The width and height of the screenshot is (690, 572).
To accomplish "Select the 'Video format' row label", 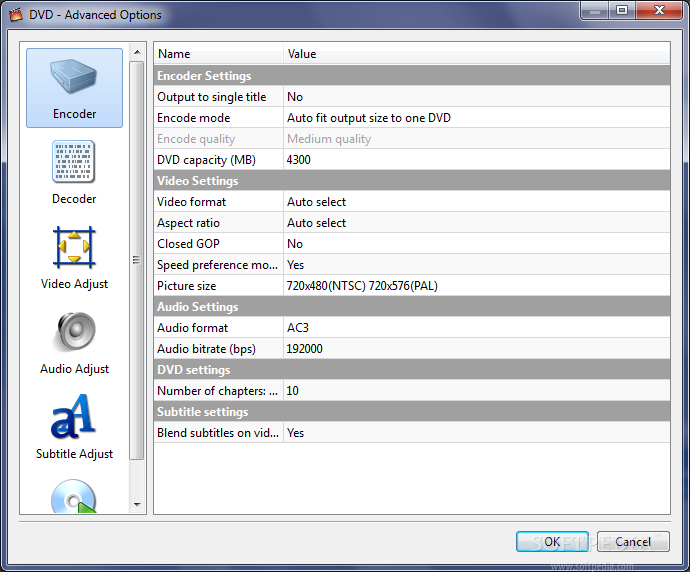I will (191, 202).
